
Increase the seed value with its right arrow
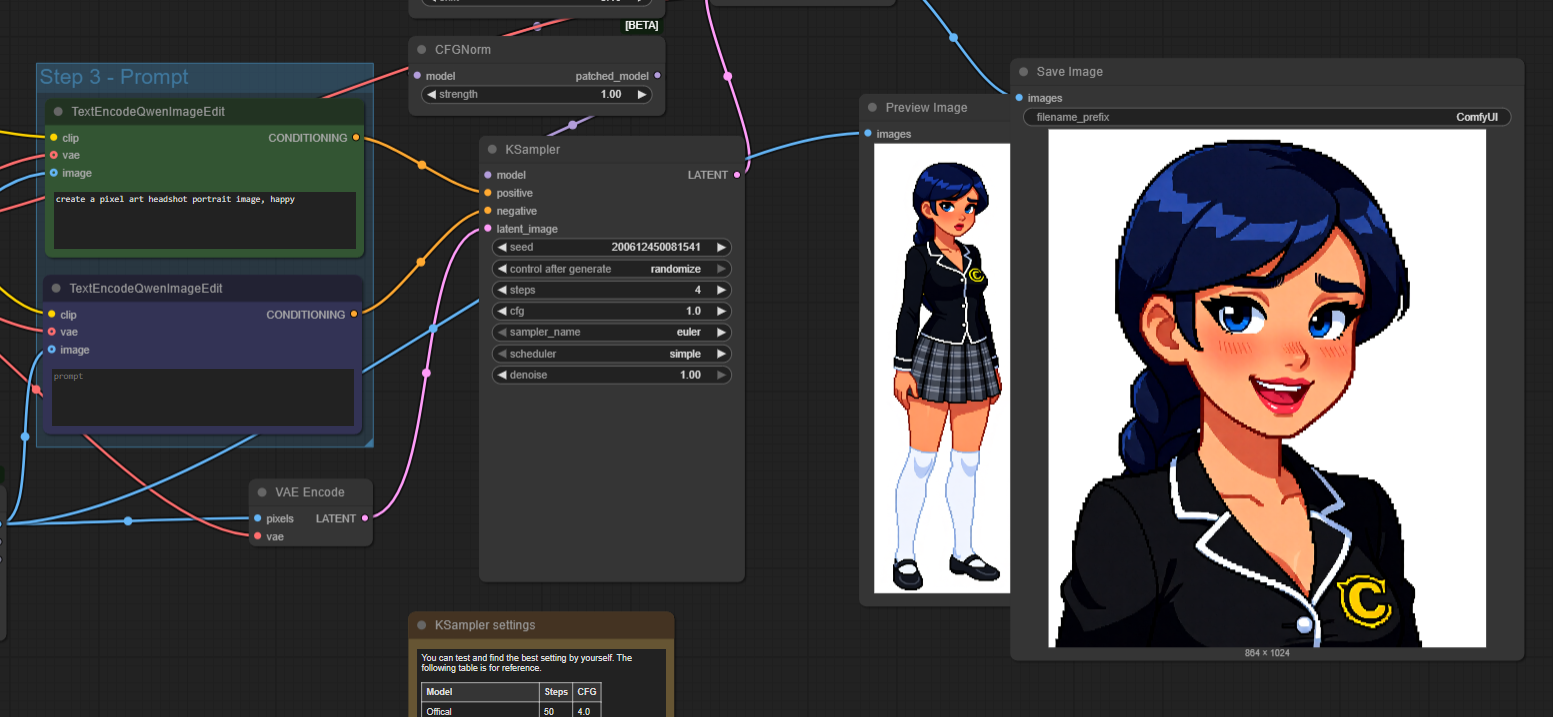click(x=720, y=247)
